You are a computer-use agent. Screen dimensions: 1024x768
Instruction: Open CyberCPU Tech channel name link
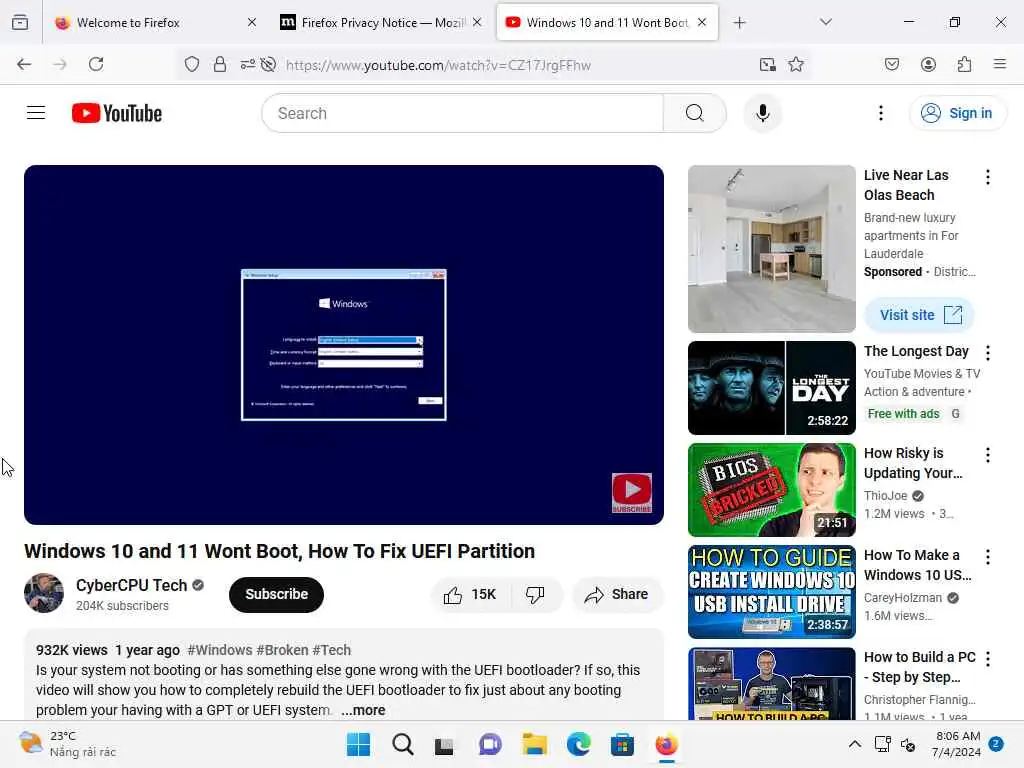pyautogui.click(x=131, y=585)
